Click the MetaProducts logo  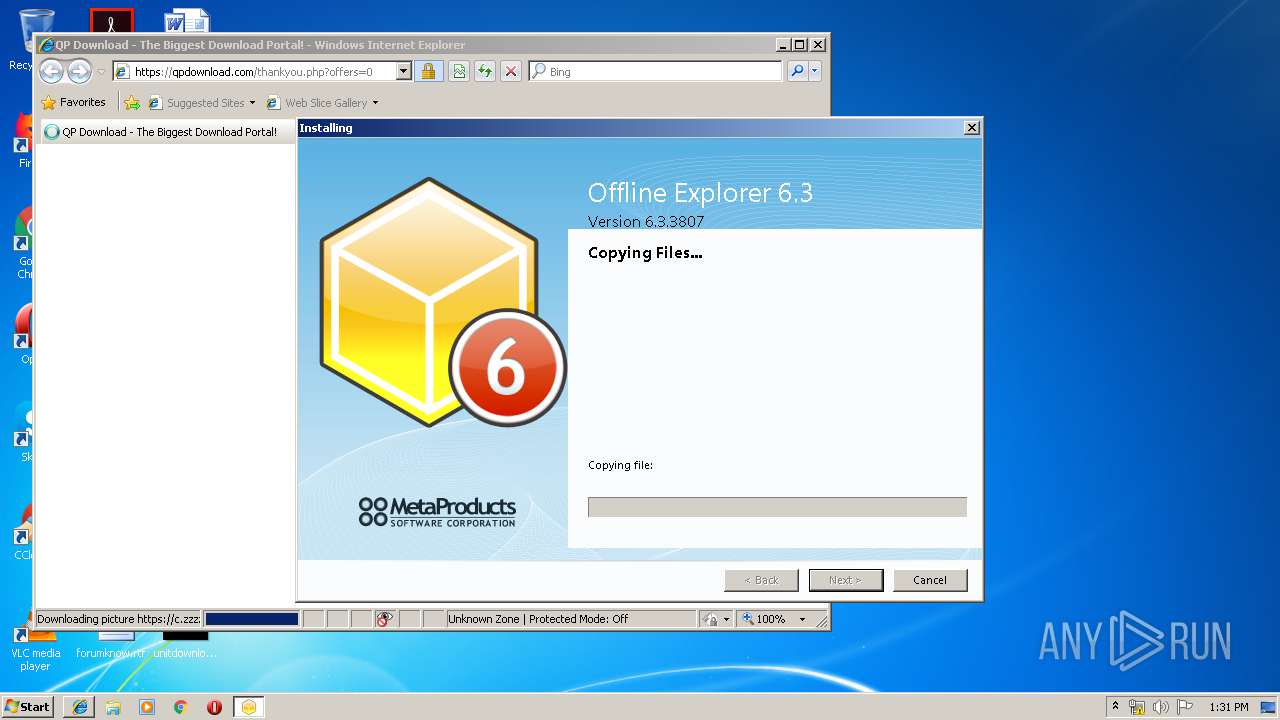coord(438,511)
